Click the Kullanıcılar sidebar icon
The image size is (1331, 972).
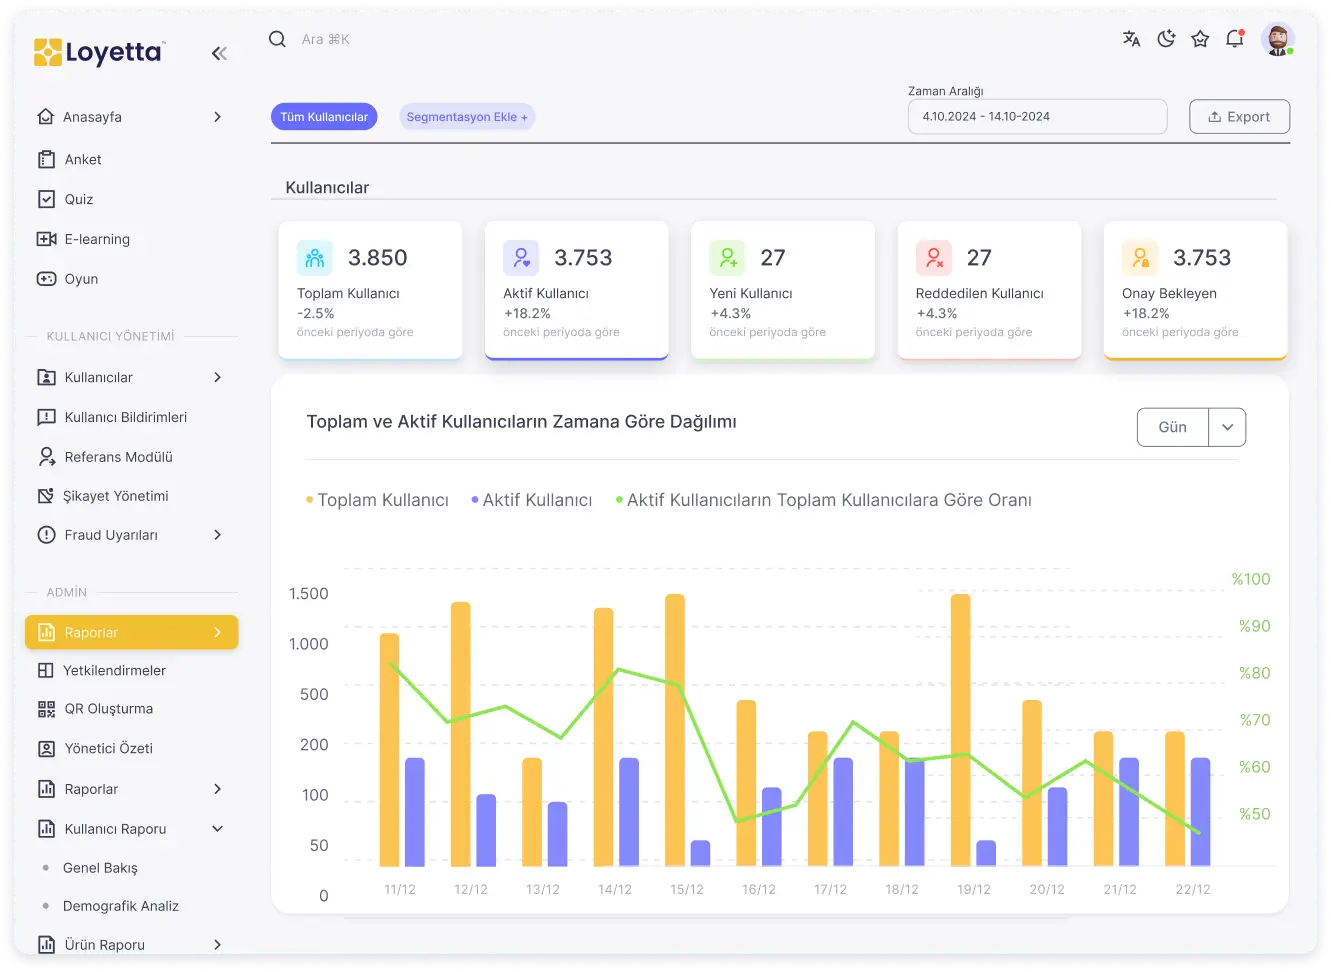point(46,377)
